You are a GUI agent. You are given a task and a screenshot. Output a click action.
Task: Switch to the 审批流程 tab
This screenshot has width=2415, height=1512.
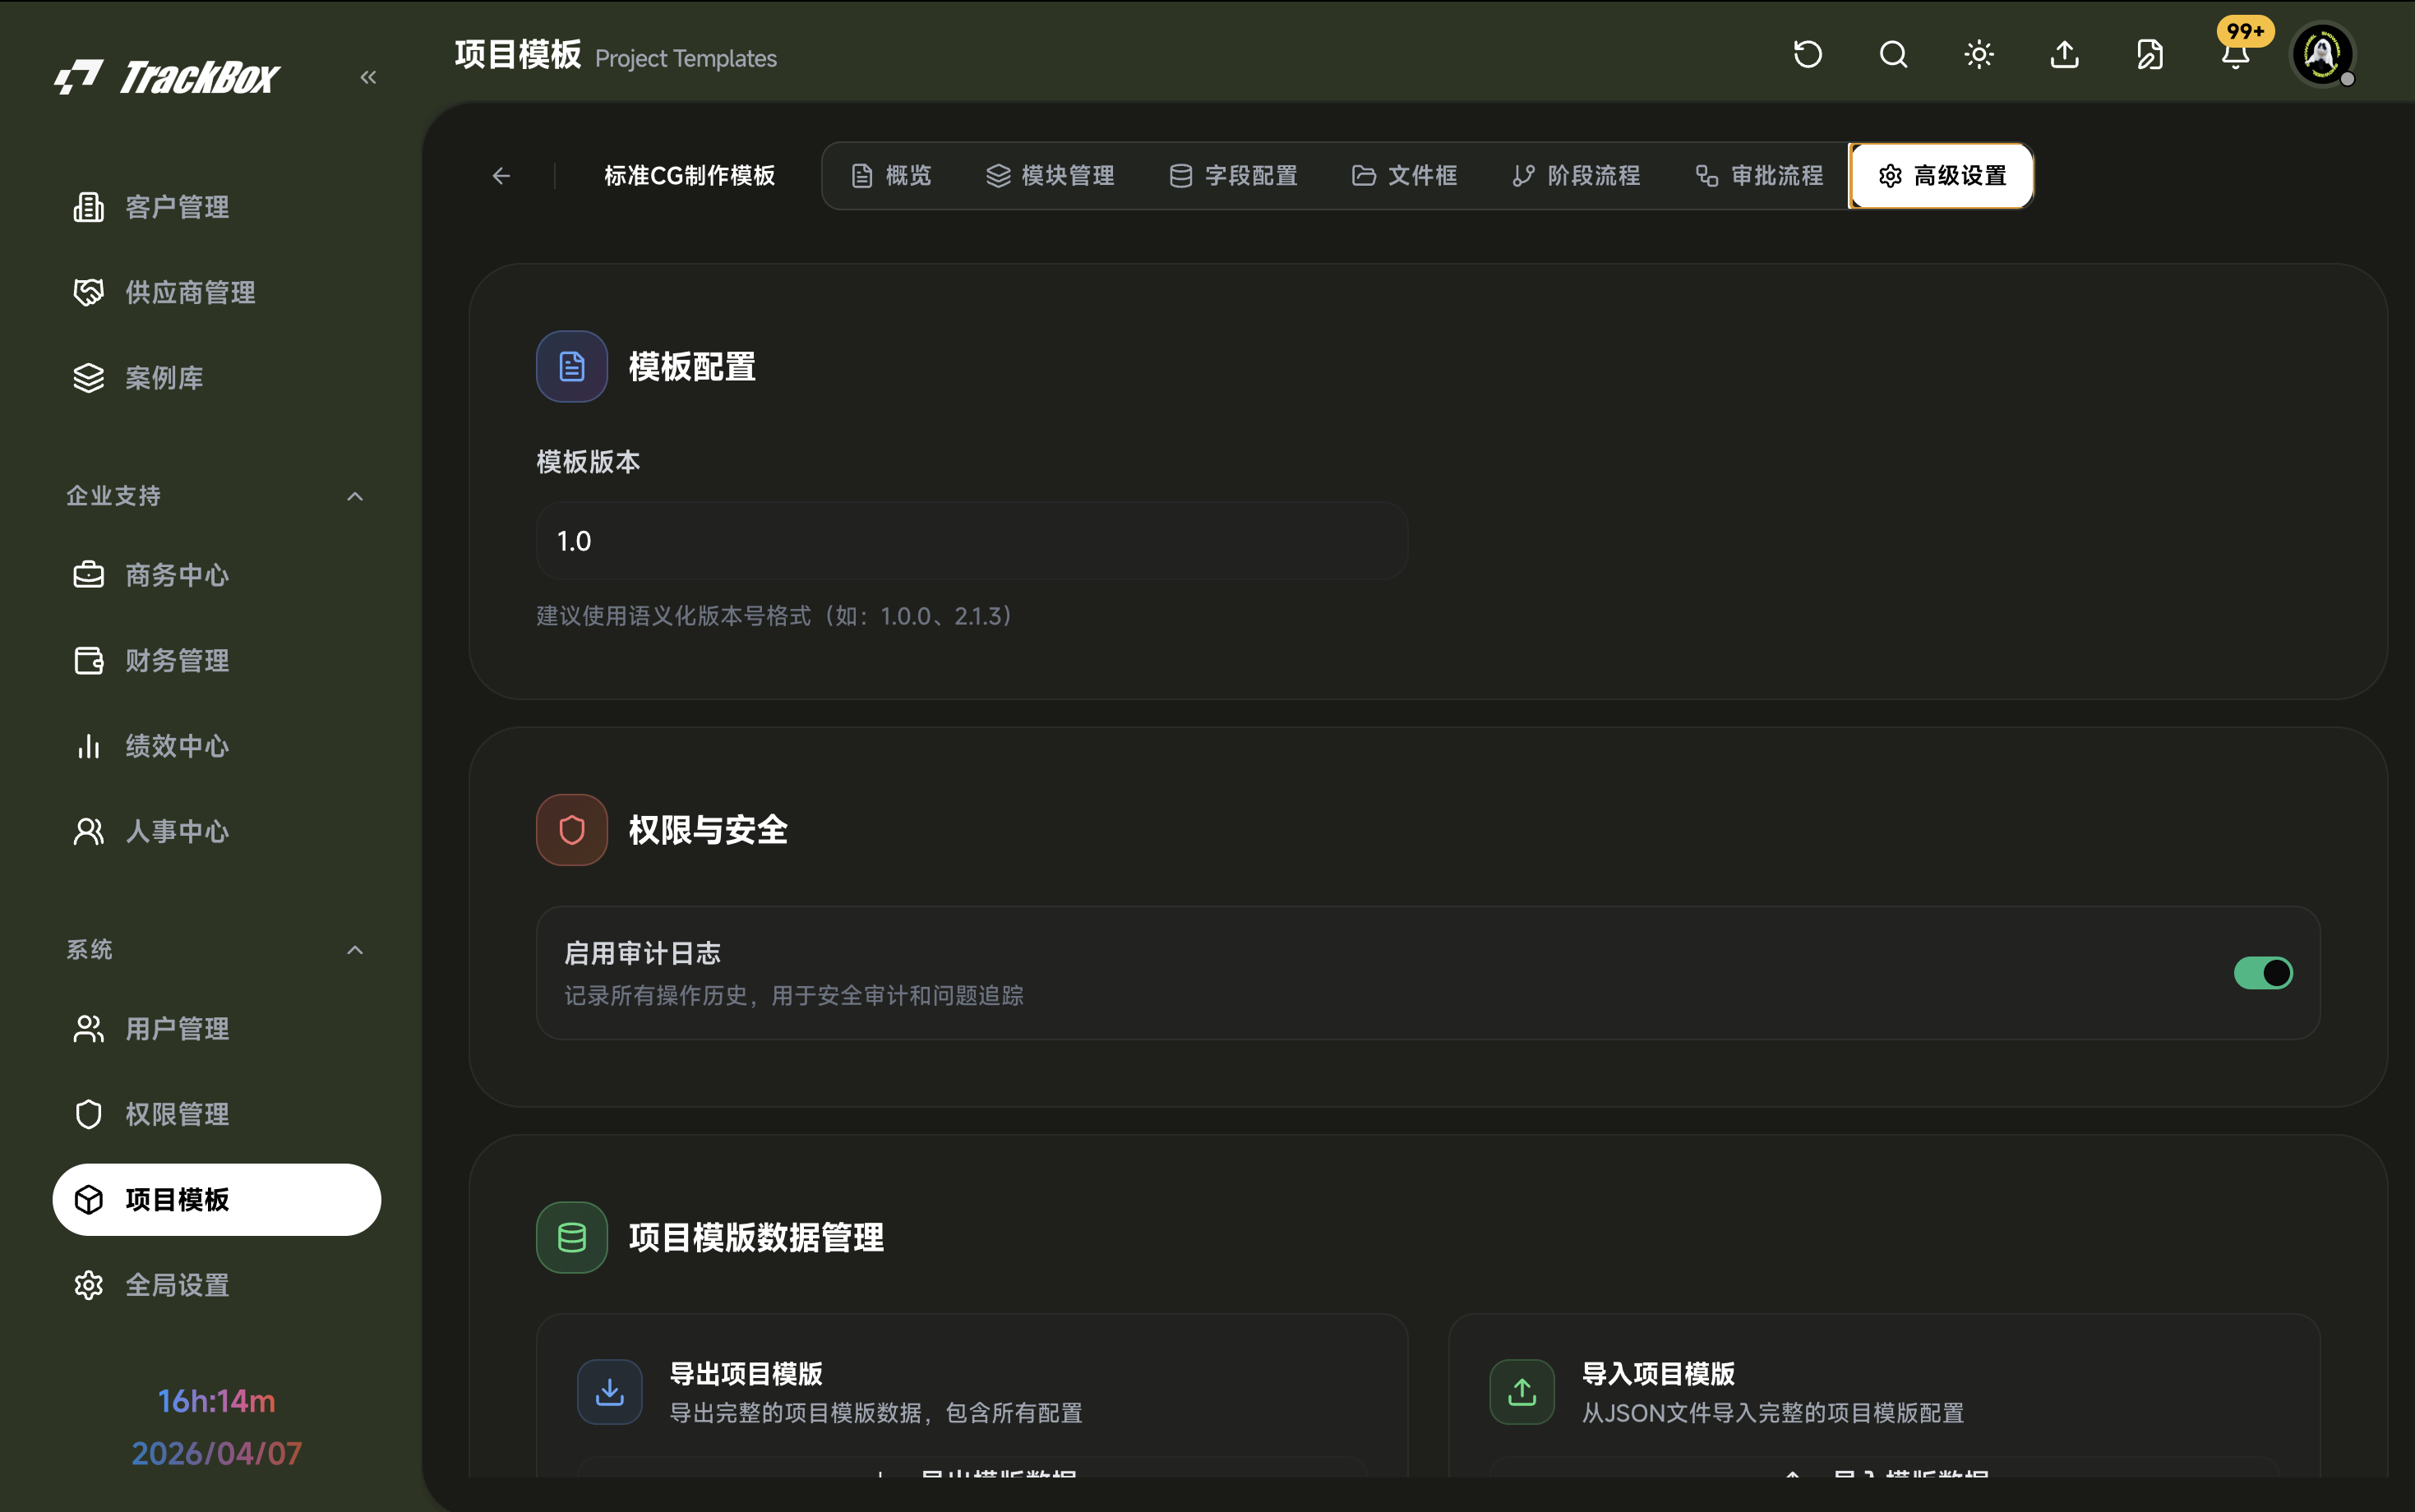pos(1759,176)
